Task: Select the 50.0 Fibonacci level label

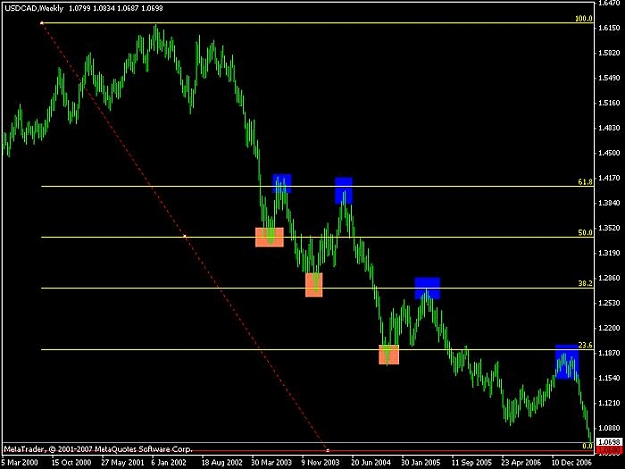Action: pos(585,232)
